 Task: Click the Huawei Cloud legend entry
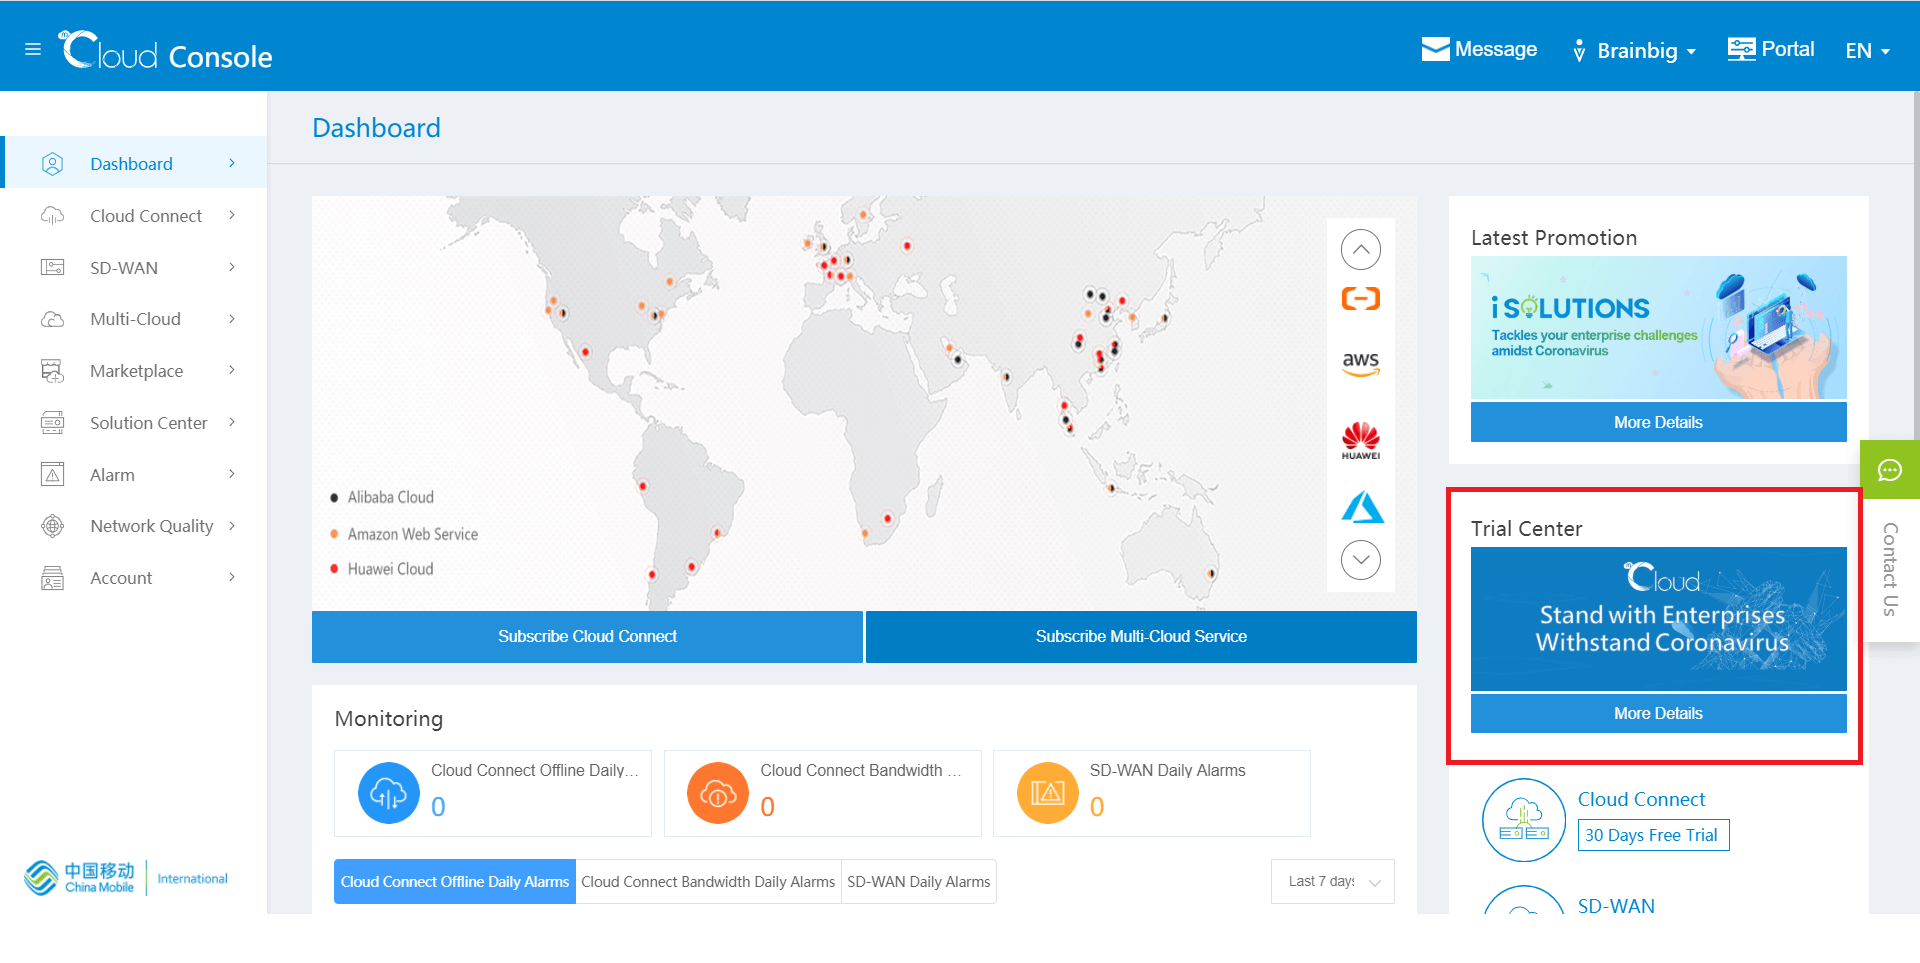382,569
